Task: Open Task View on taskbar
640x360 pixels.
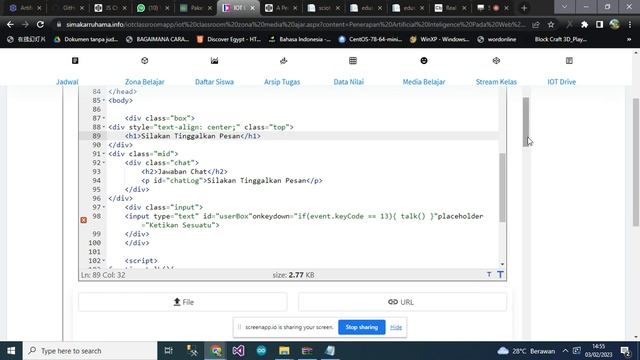Action: (168, 351)
